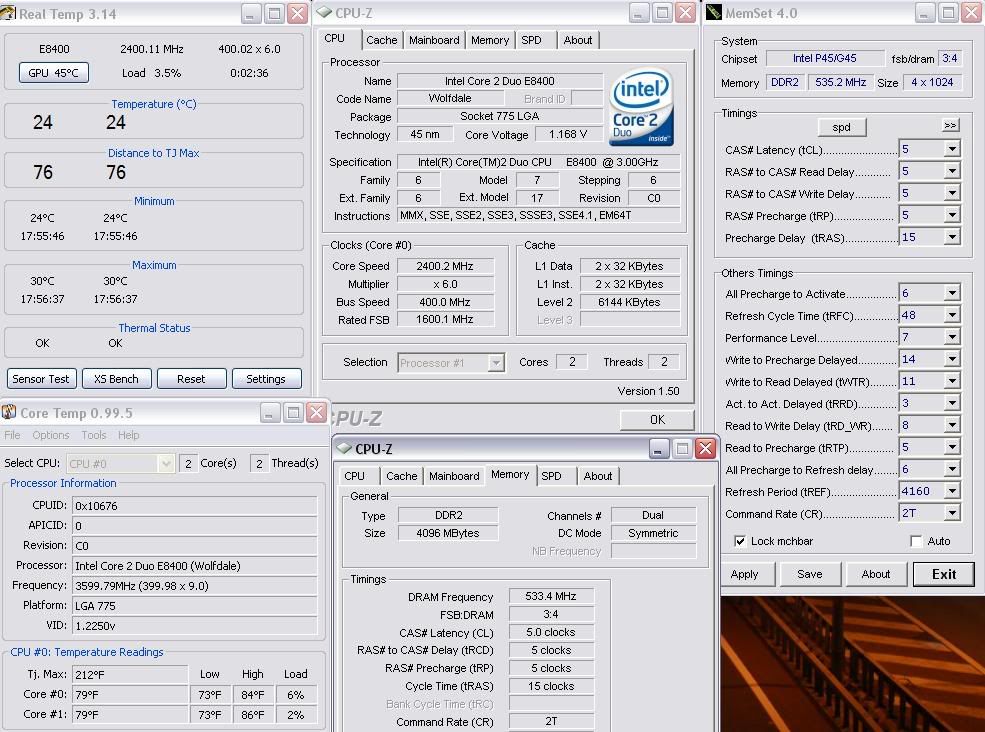This screenshot has width=985, height=732.
Task: Open the Performance Level dropdown
Action: [x=952, y=337]
